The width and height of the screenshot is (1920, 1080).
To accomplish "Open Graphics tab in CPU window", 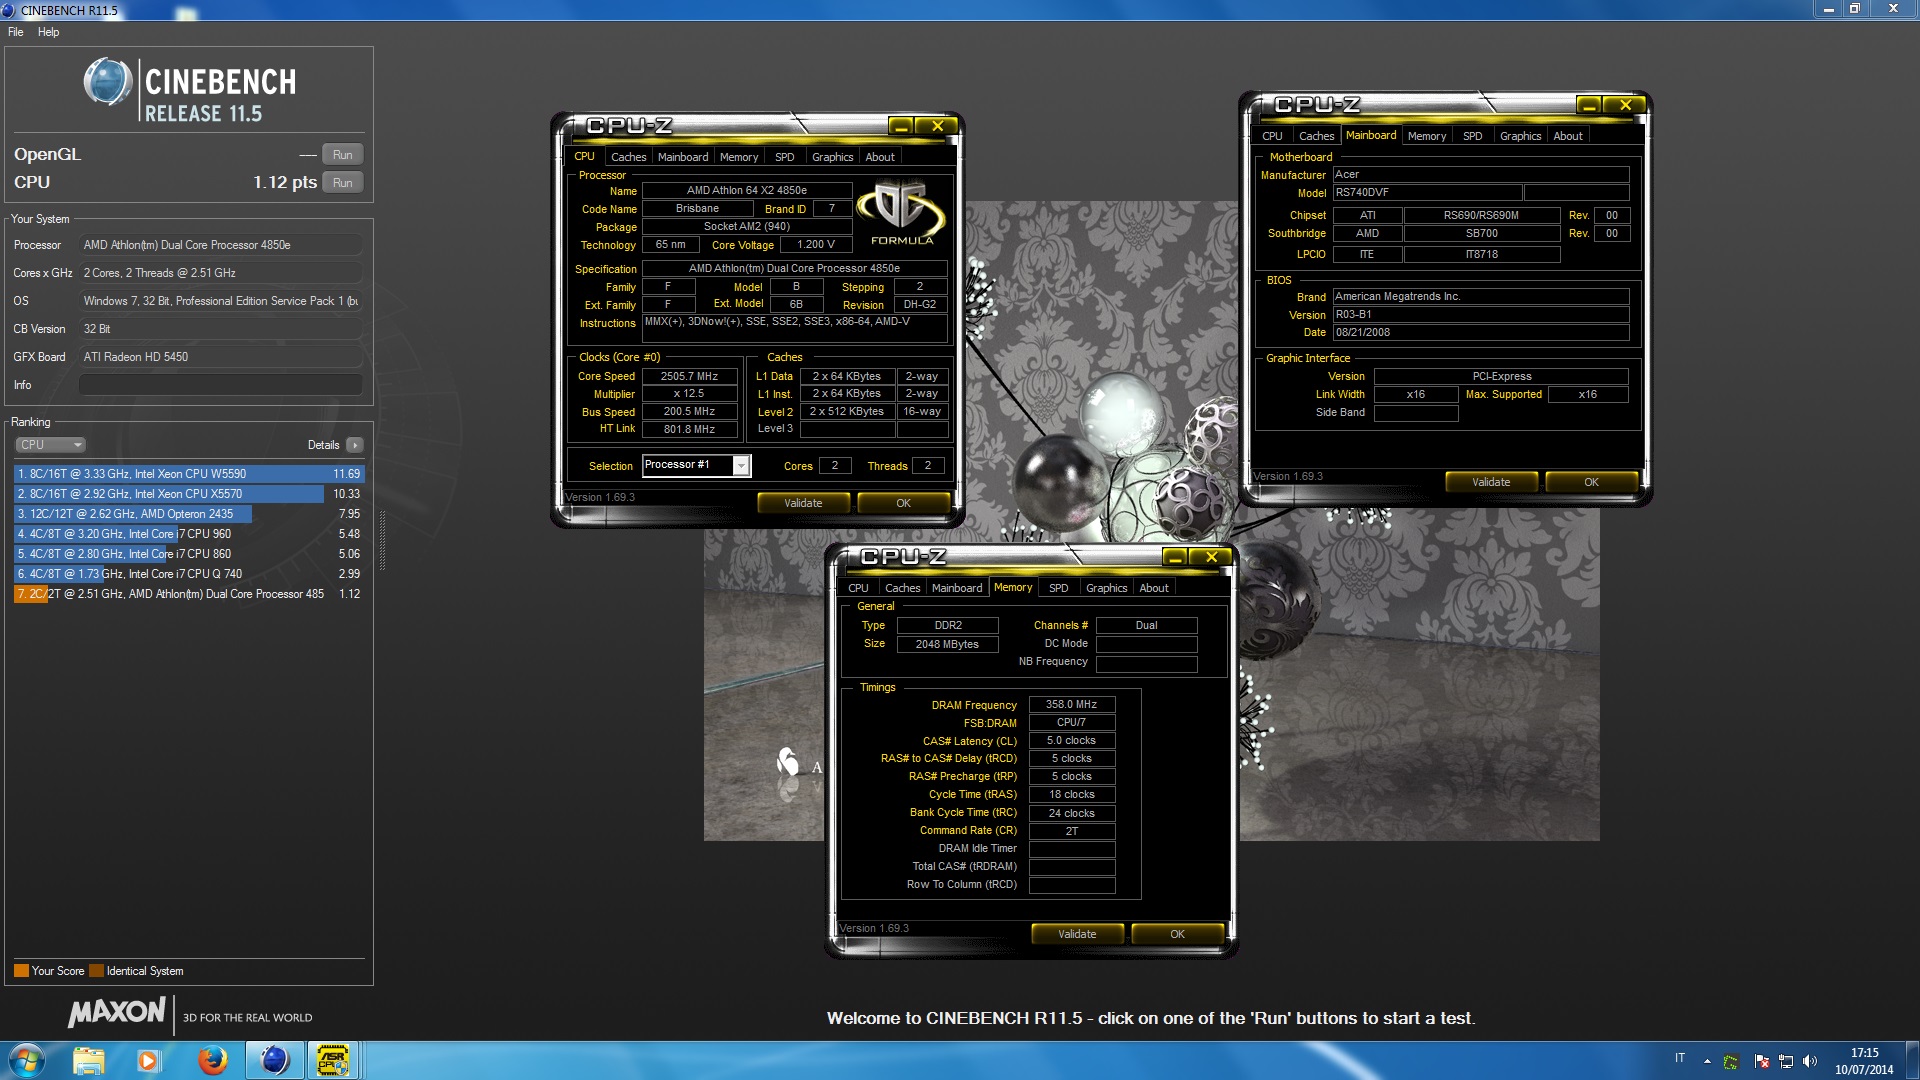I will pos(832,157).
